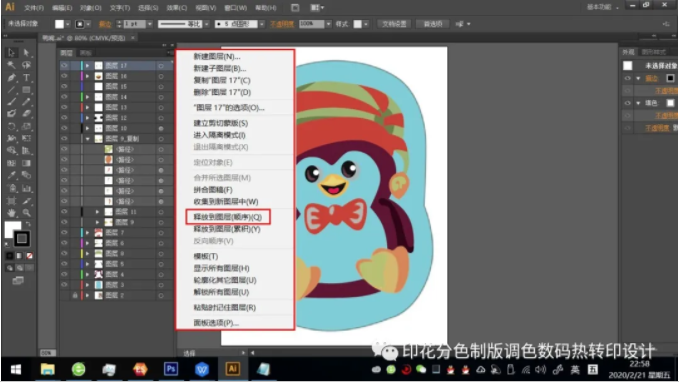Toggle visibility of 图层 14
679x382 pixels.
(64, 97)
